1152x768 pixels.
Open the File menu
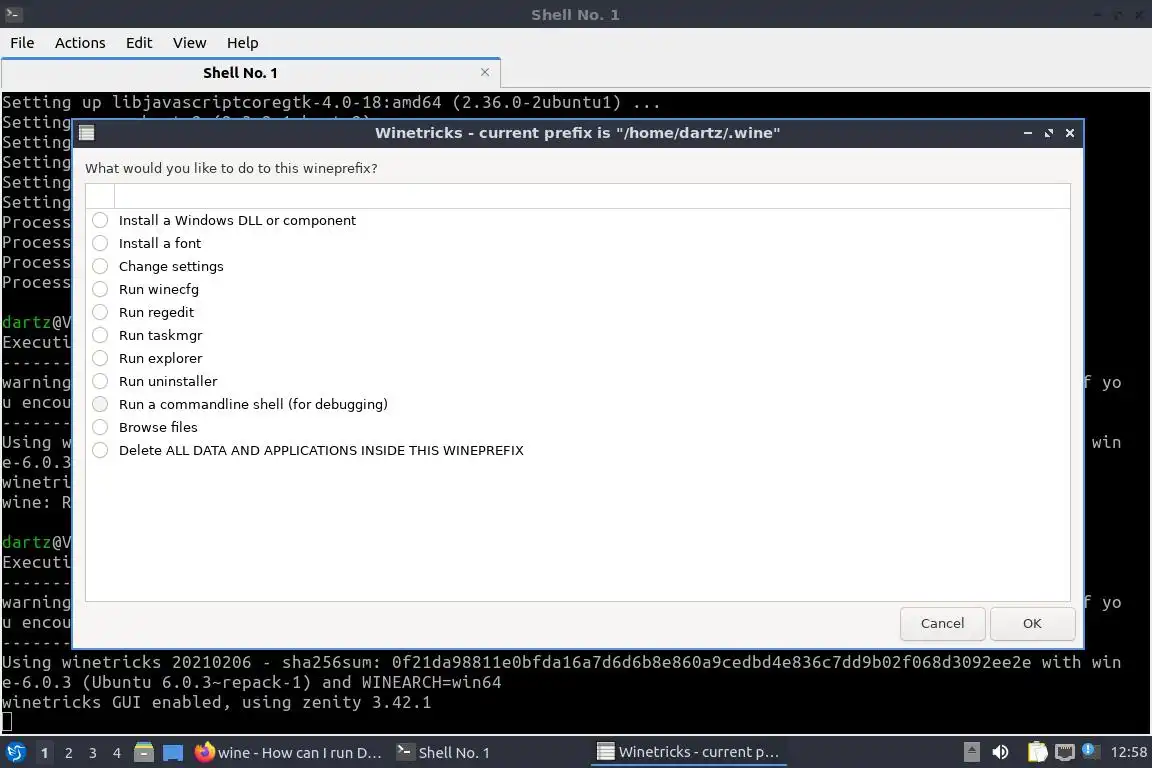click(22, 43)
